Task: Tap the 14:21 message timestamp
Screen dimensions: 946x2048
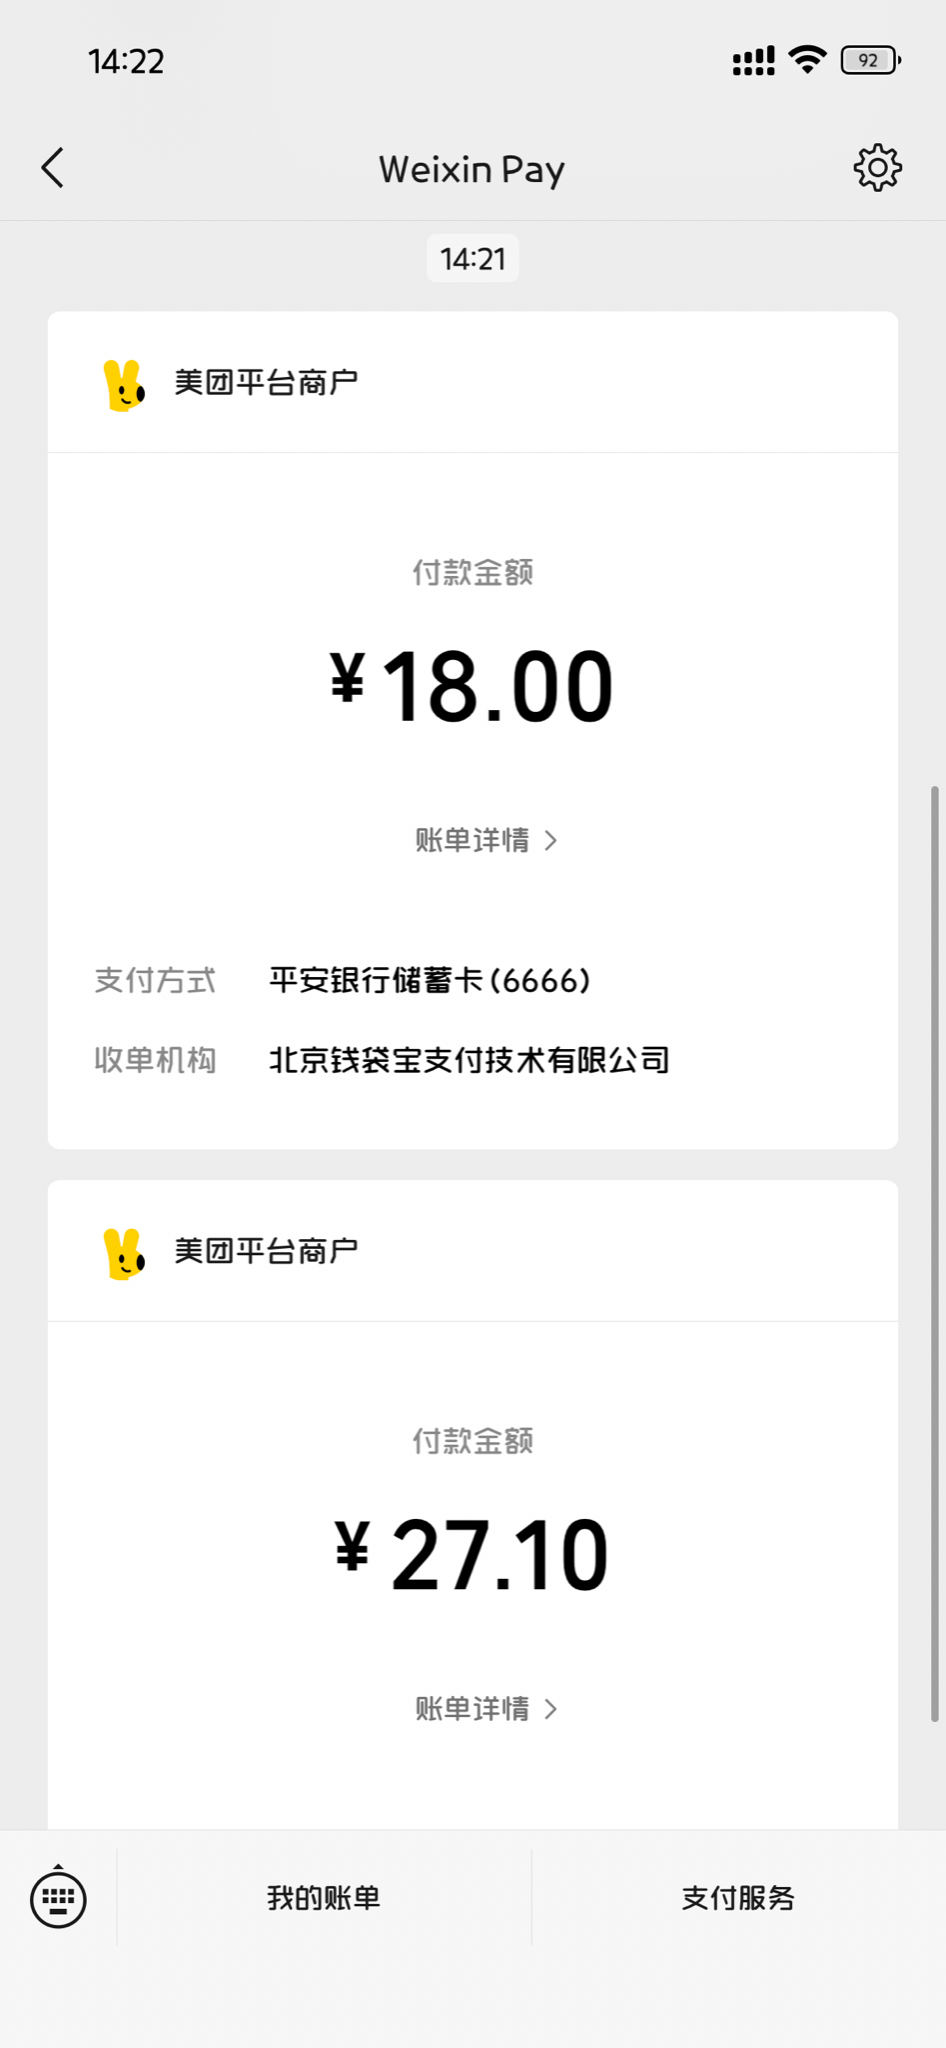Action: pyautogui.click(x=473, y=259)
